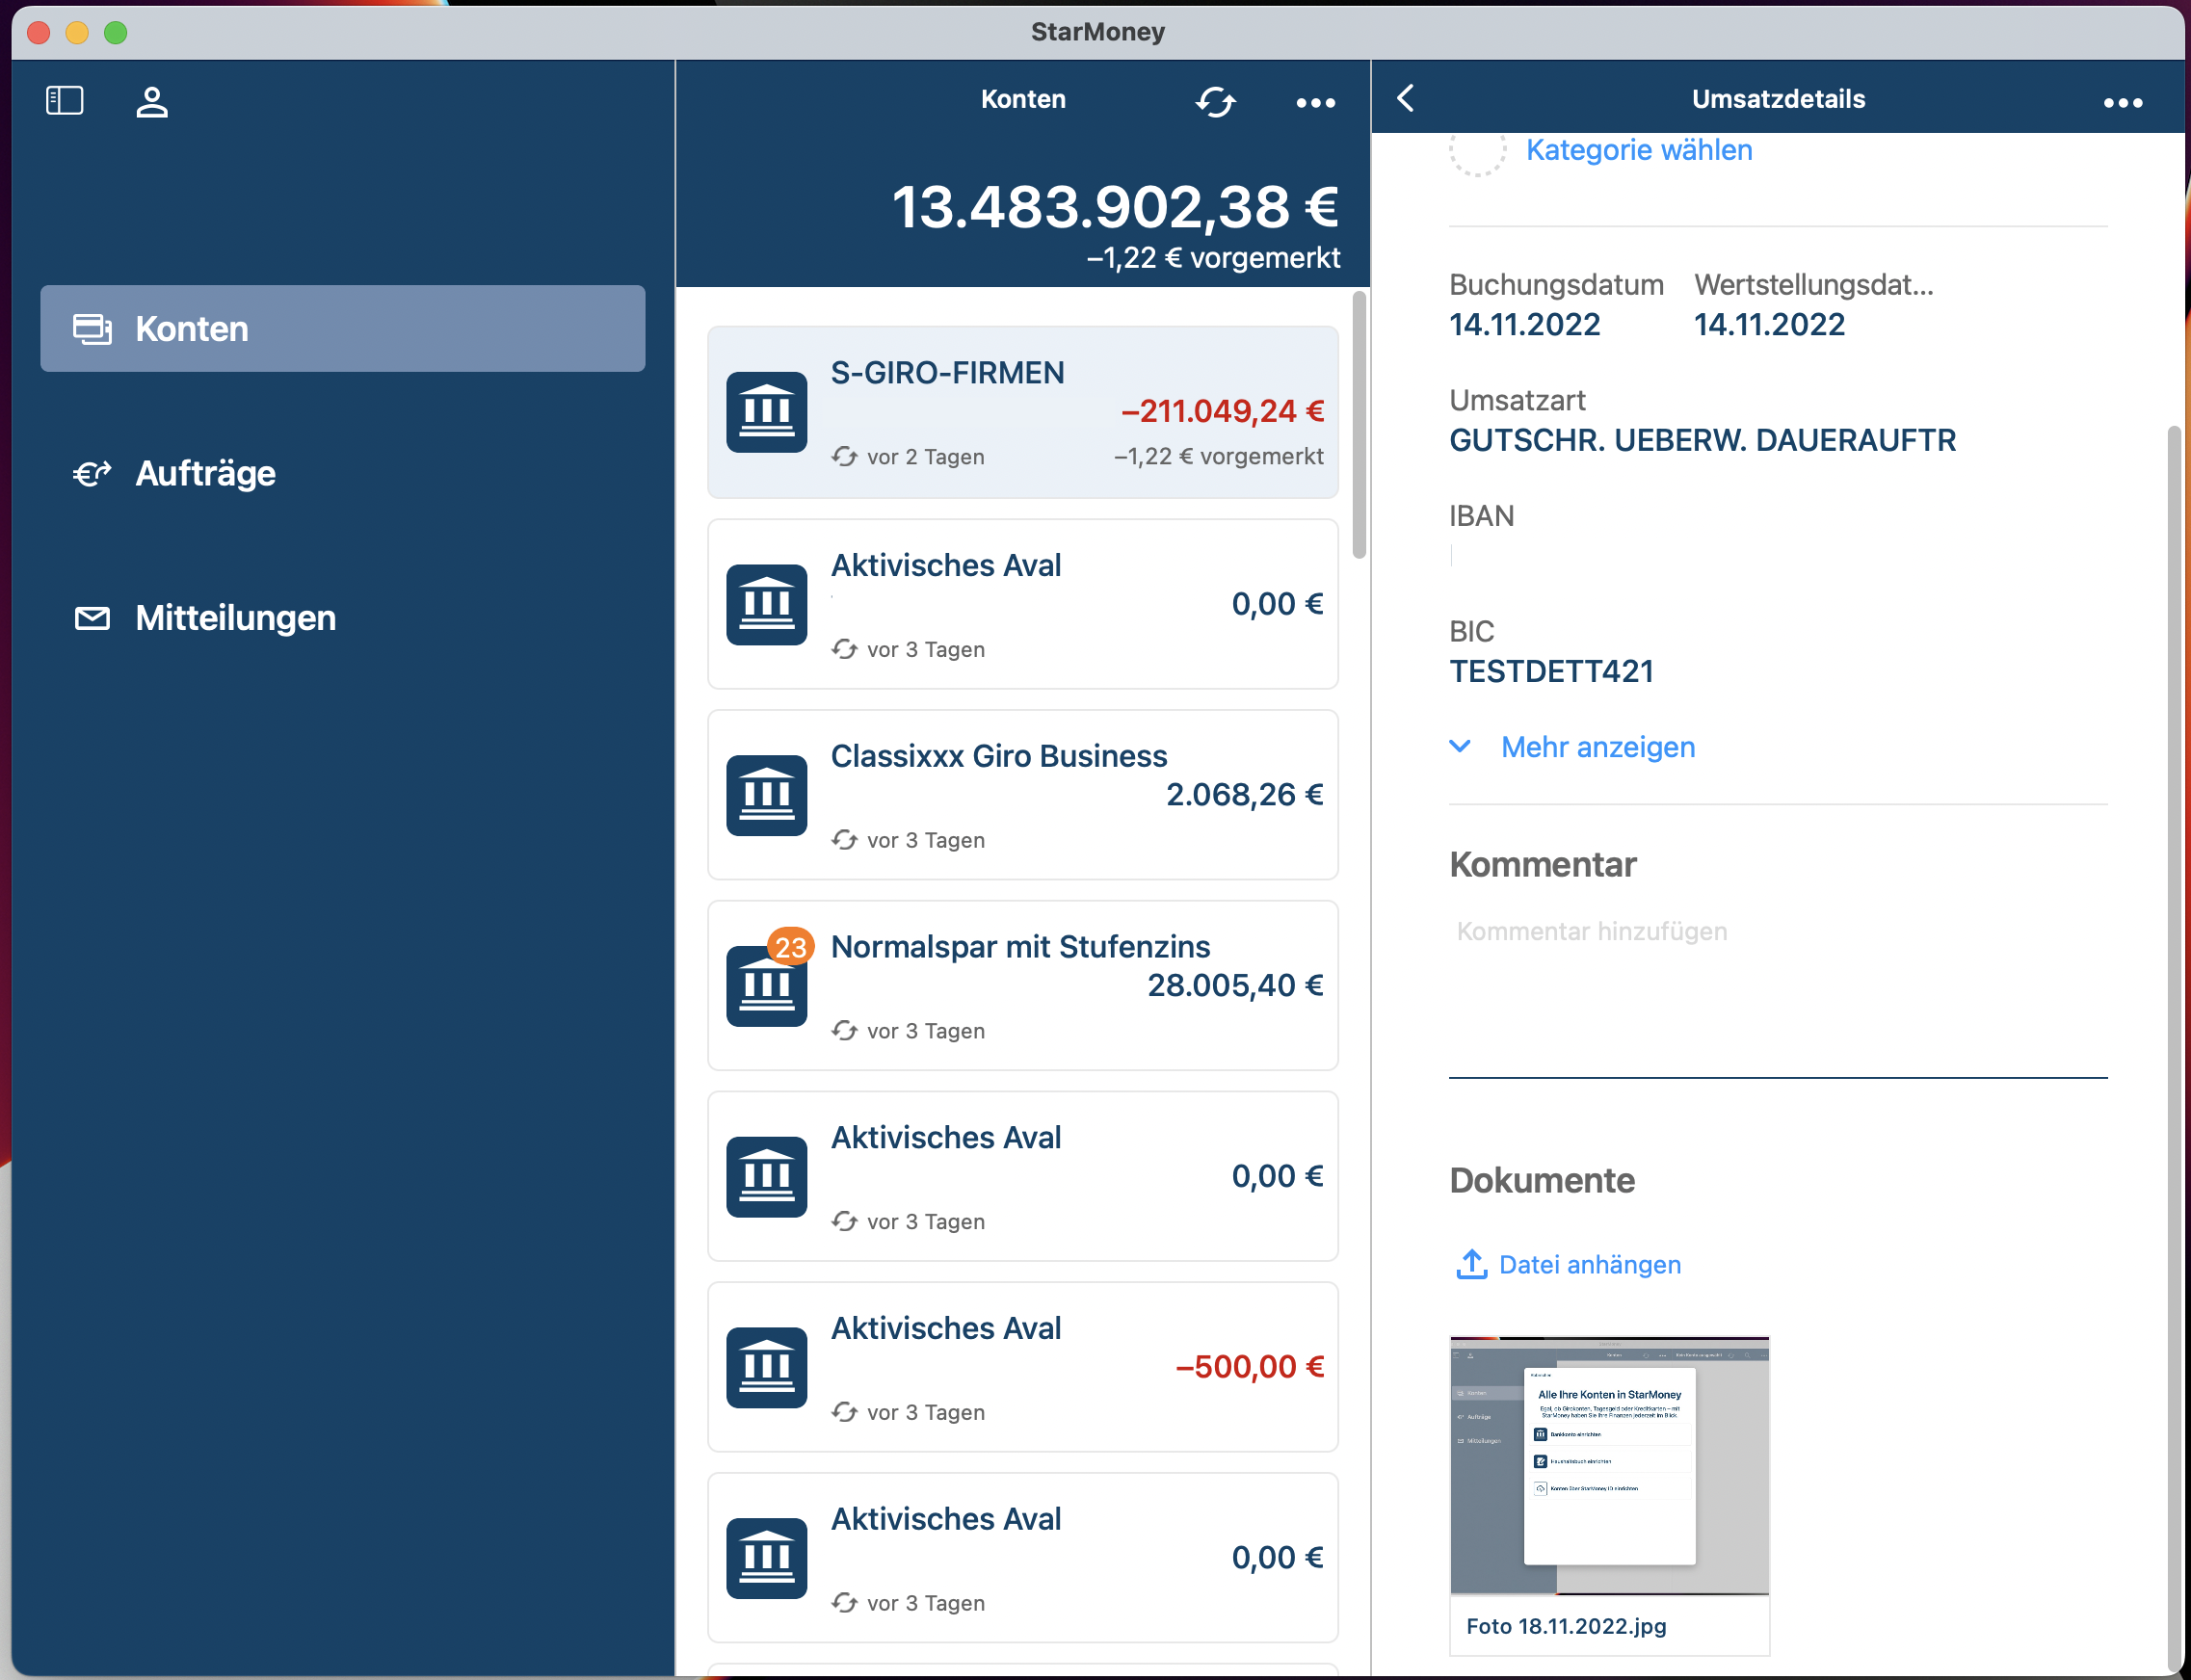
Task: Click the Datei anhängen link
Action: click(1589, 1264)
